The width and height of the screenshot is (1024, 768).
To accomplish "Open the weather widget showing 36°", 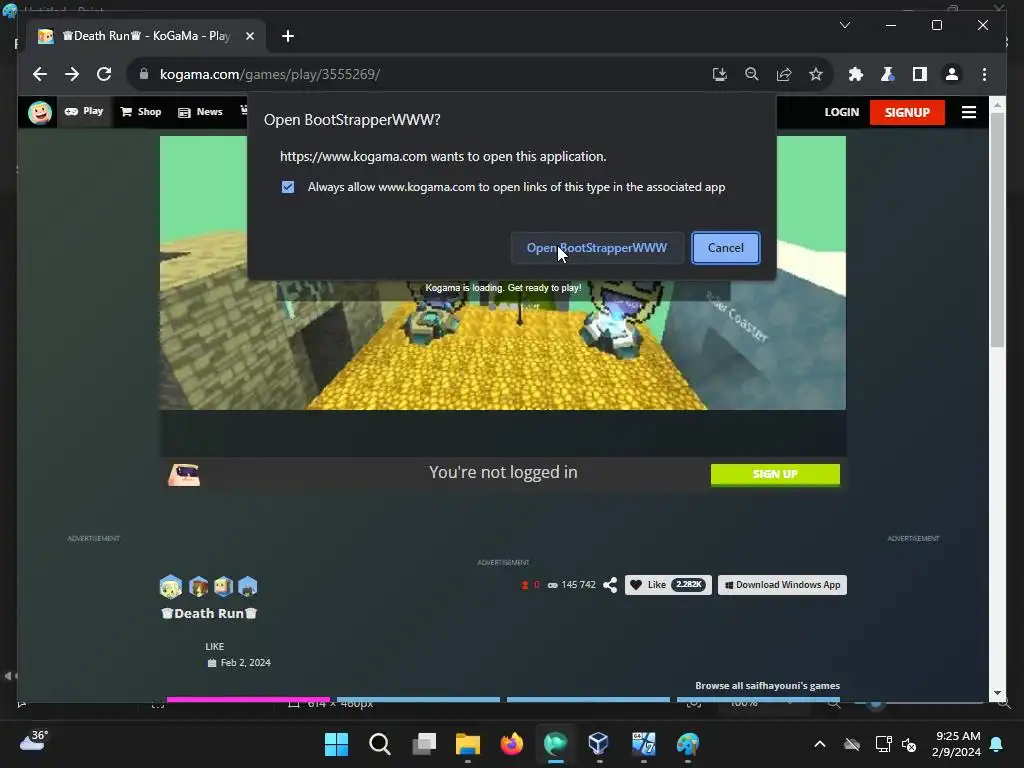I will pos(33,741).
